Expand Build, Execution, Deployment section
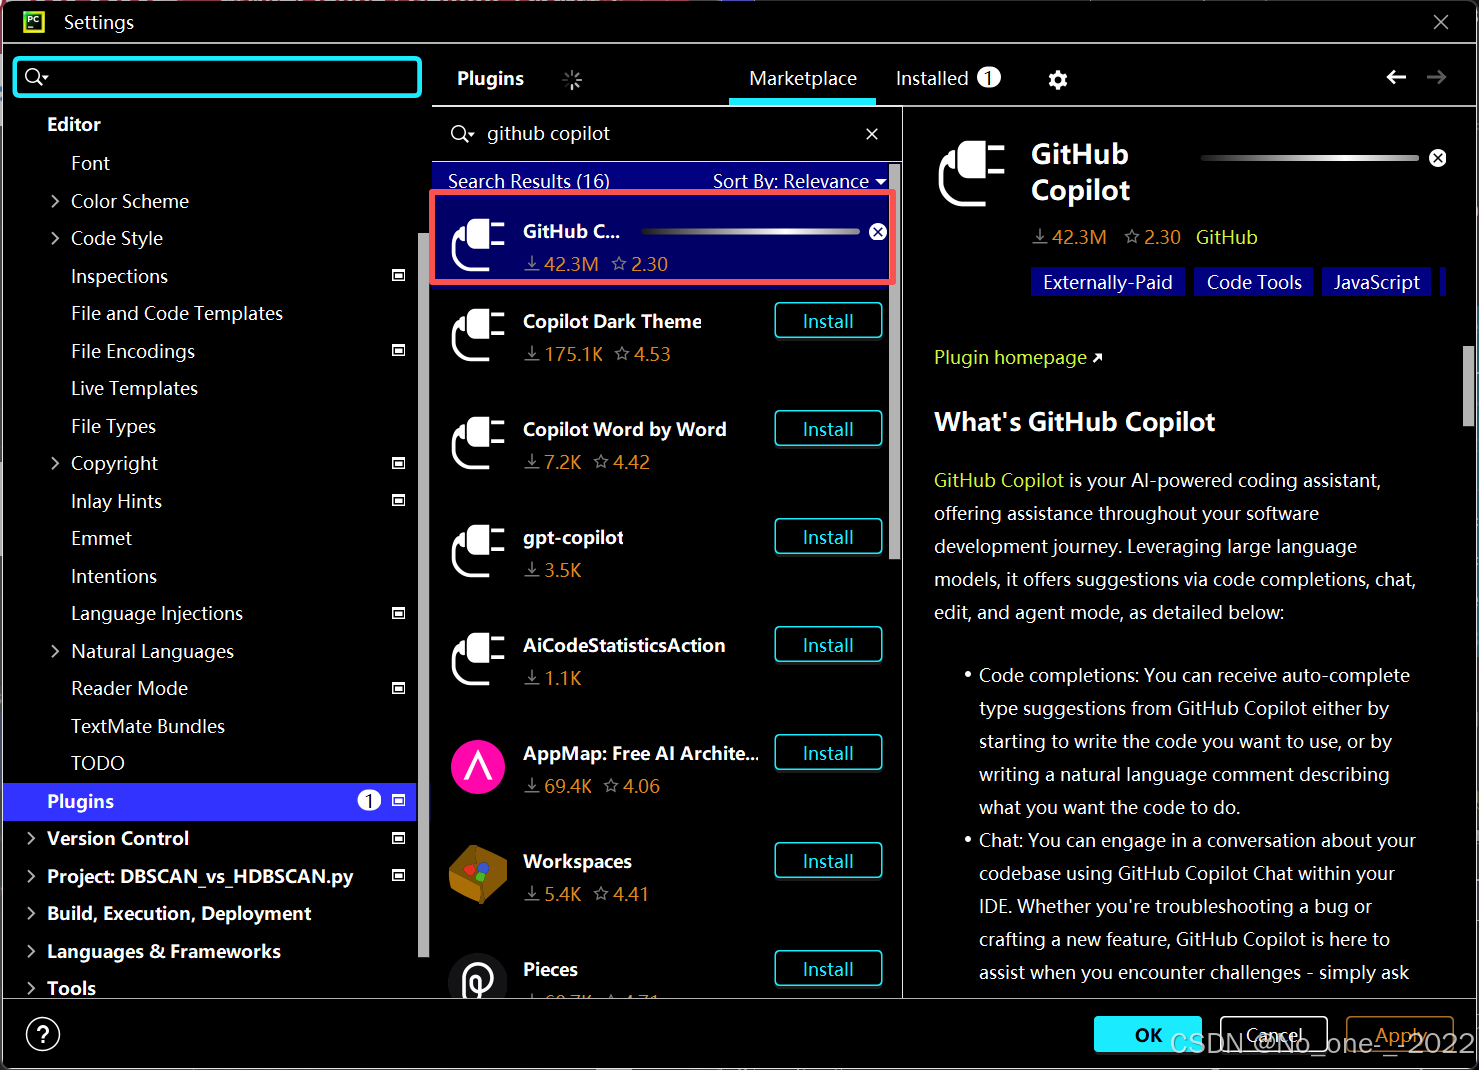The width and height of the screenshot is (1479, 1070). (x=31, y=913)
